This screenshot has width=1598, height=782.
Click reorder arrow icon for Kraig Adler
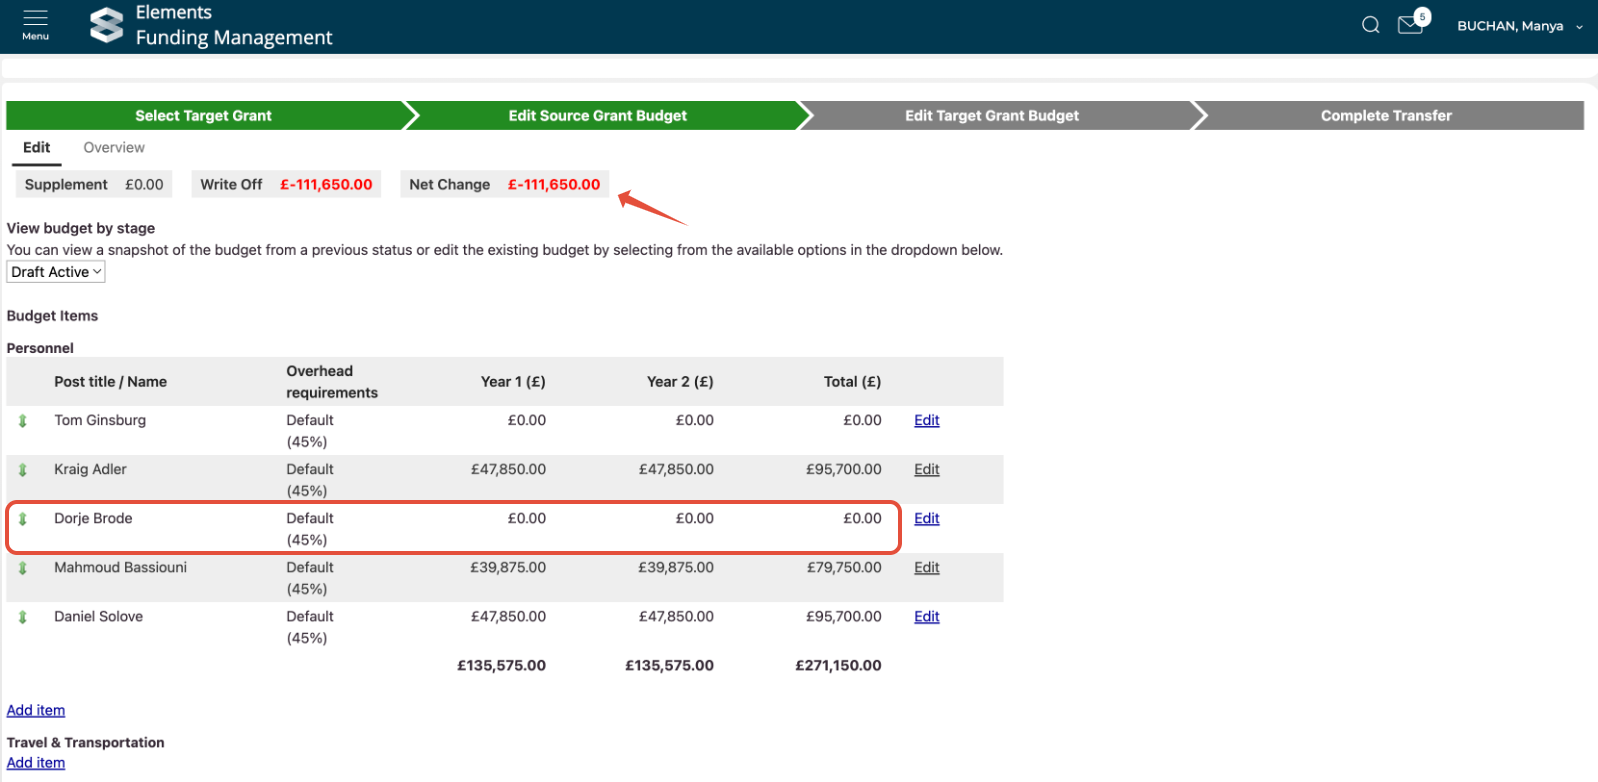pos(23,470)
